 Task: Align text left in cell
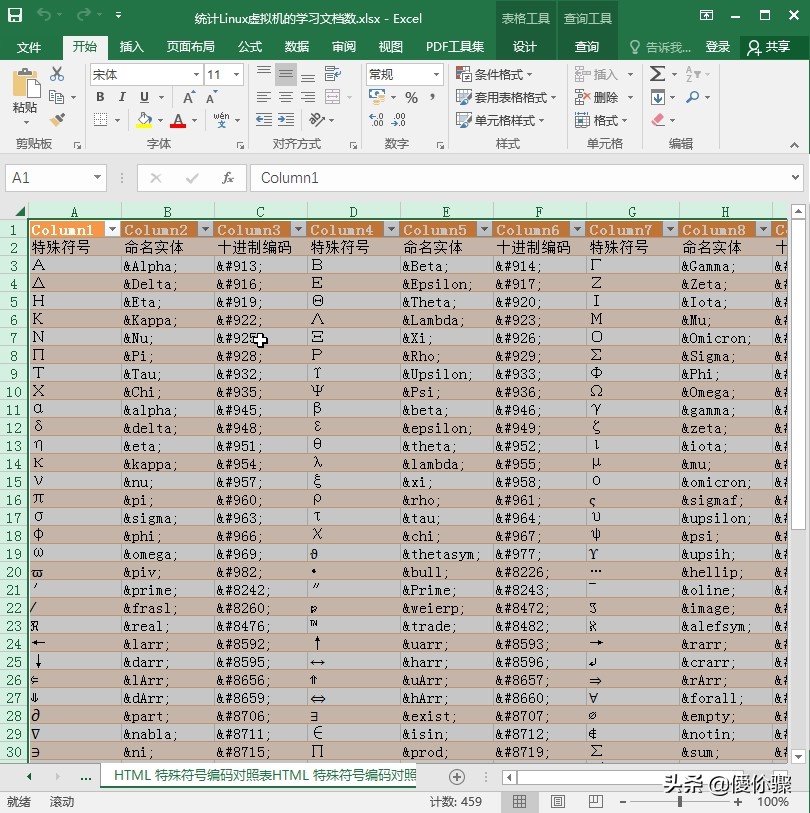[263, 97]
